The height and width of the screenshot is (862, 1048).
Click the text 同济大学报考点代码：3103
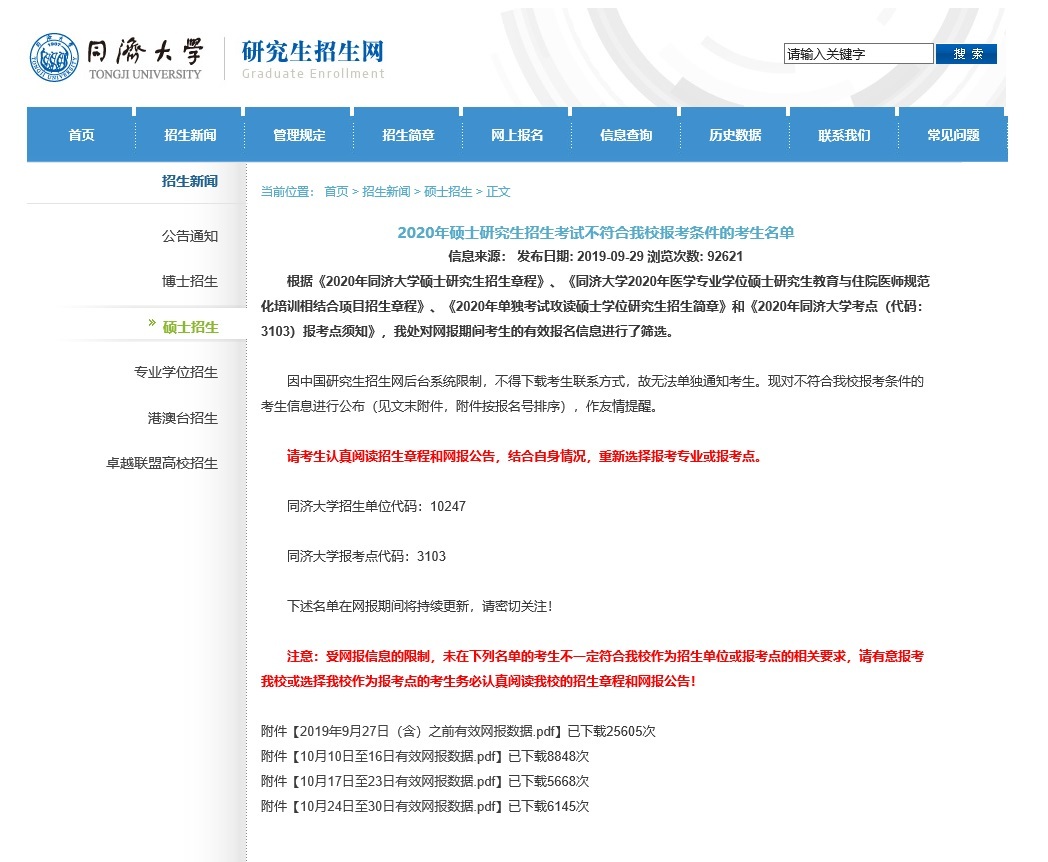366,557
